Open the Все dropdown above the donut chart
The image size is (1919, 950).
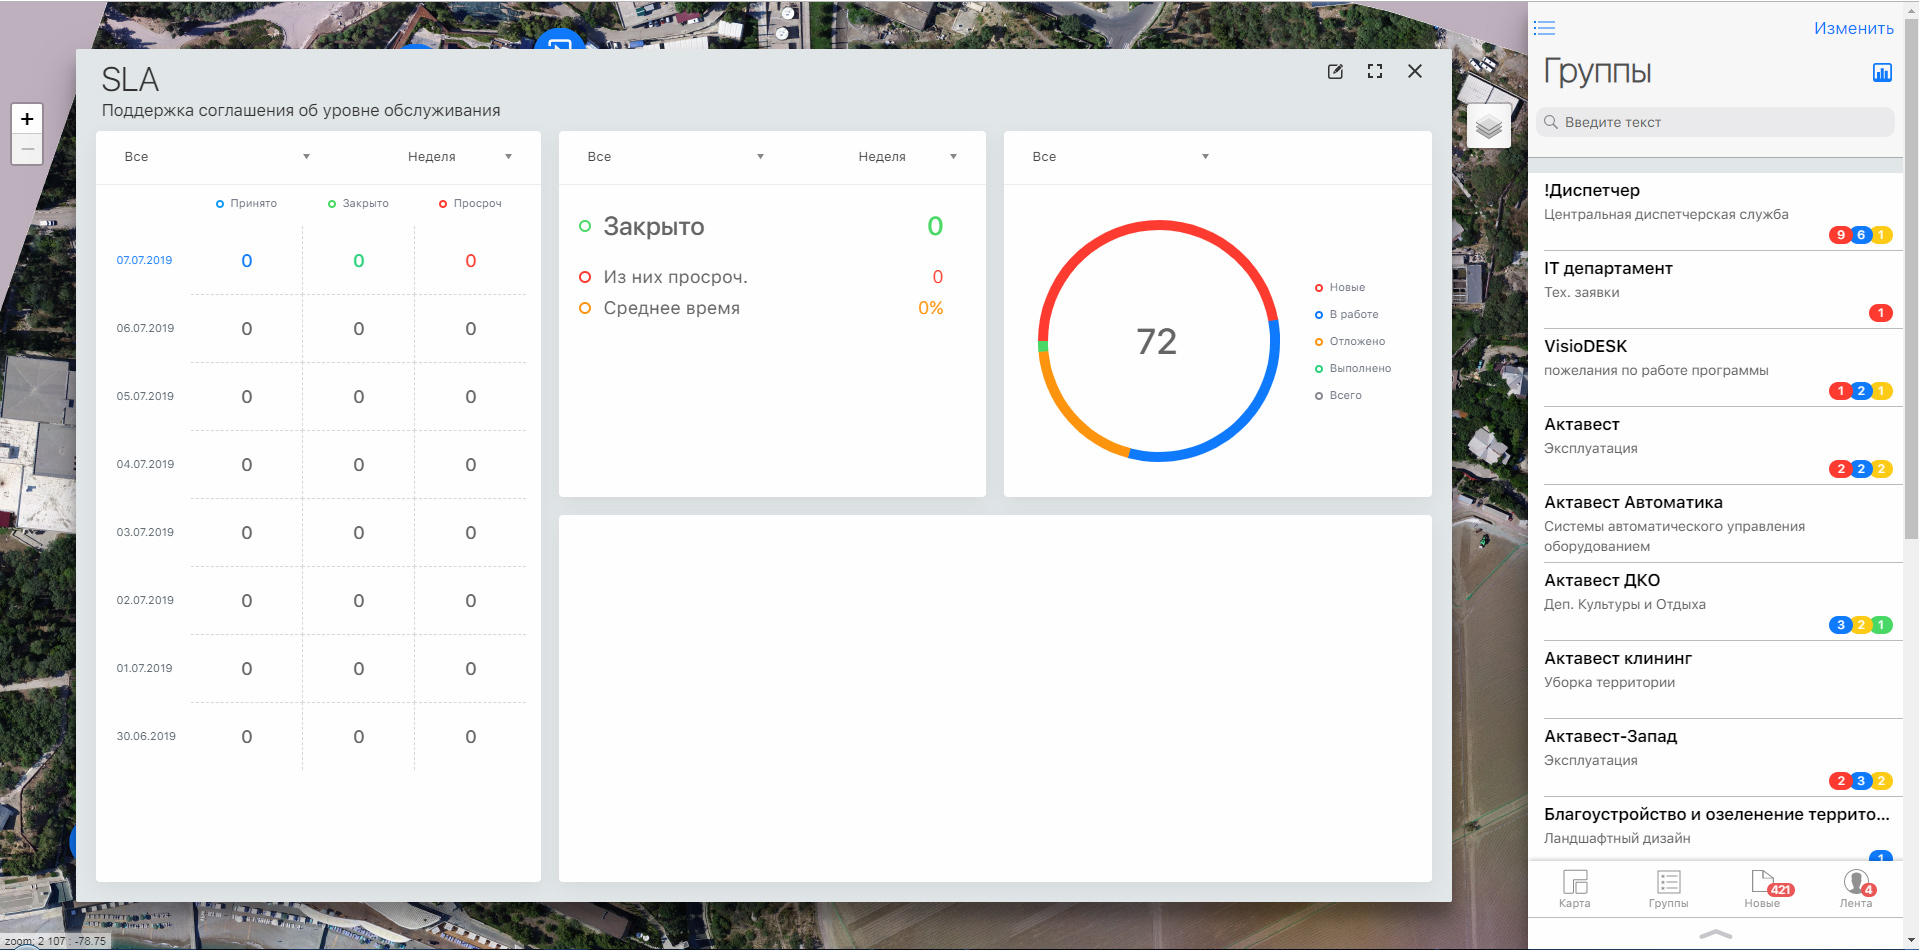(1120, 157)
